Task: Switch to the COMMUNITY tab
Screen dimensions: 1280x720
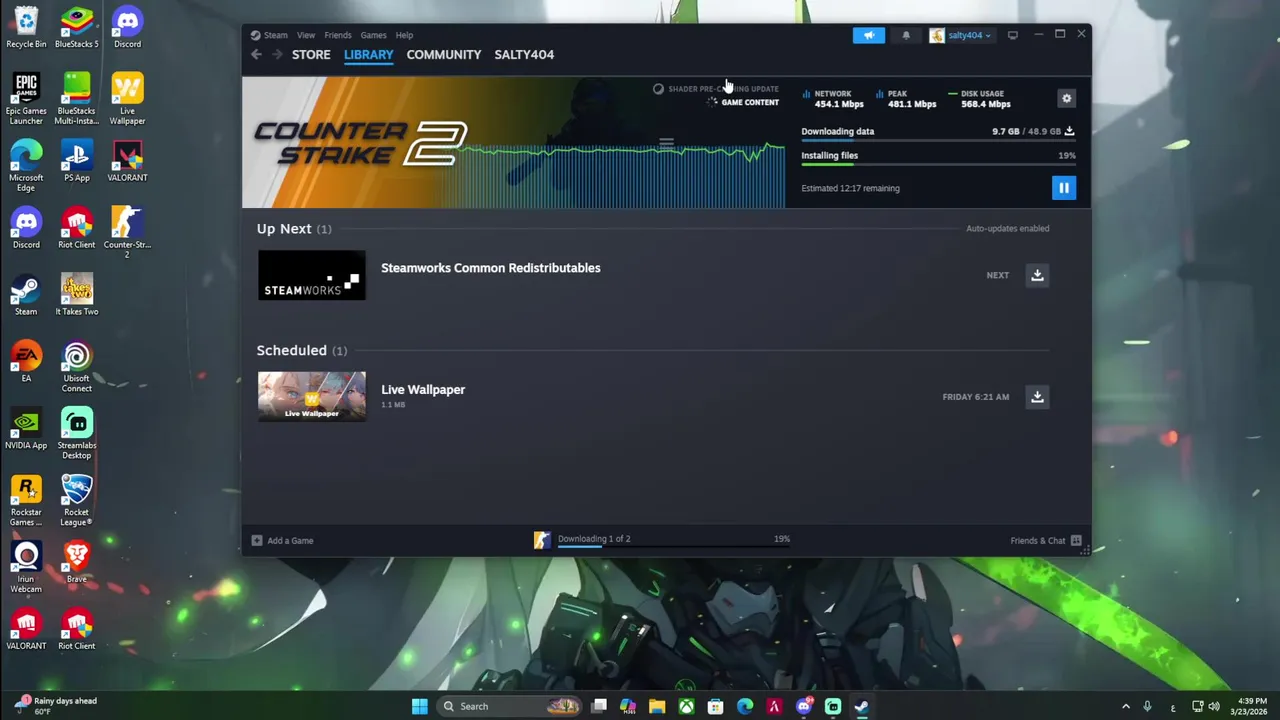Action: pyautogui.click(x=444, y=55)
